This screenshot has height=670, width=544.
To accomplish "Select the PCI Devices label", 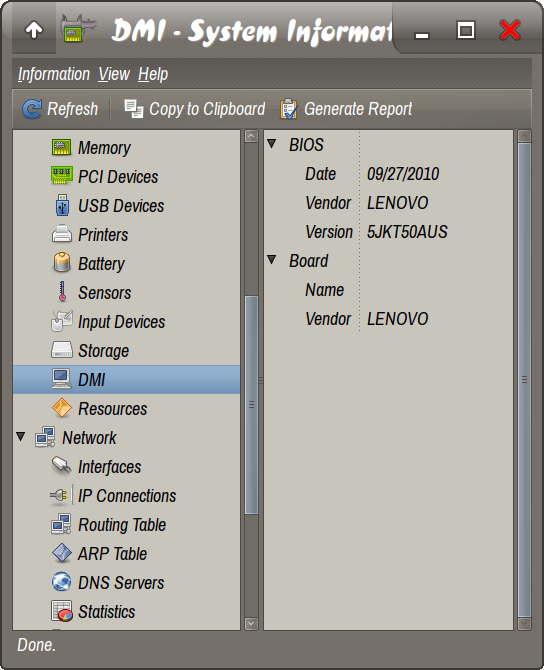I will pos(118,177).
